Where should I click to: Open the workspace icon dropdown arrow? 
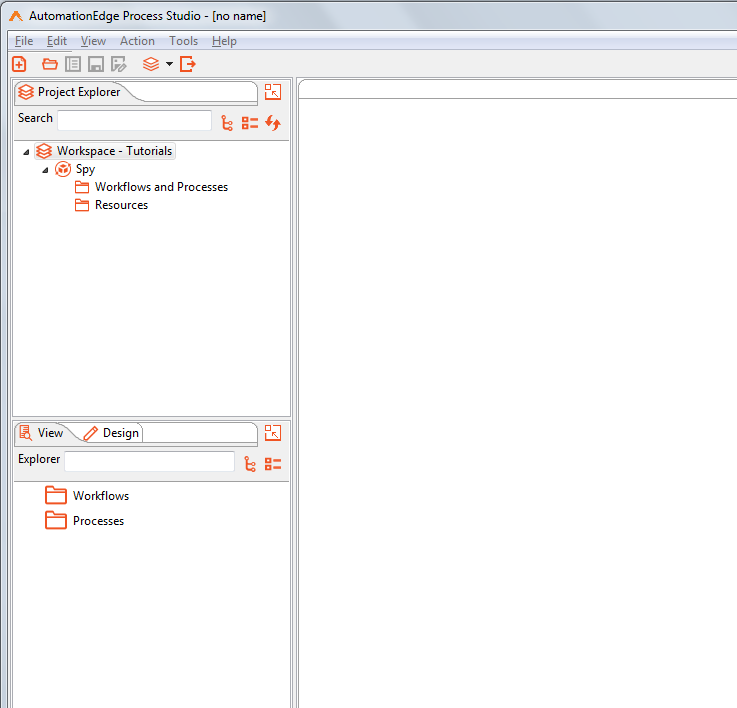[169, 64]
